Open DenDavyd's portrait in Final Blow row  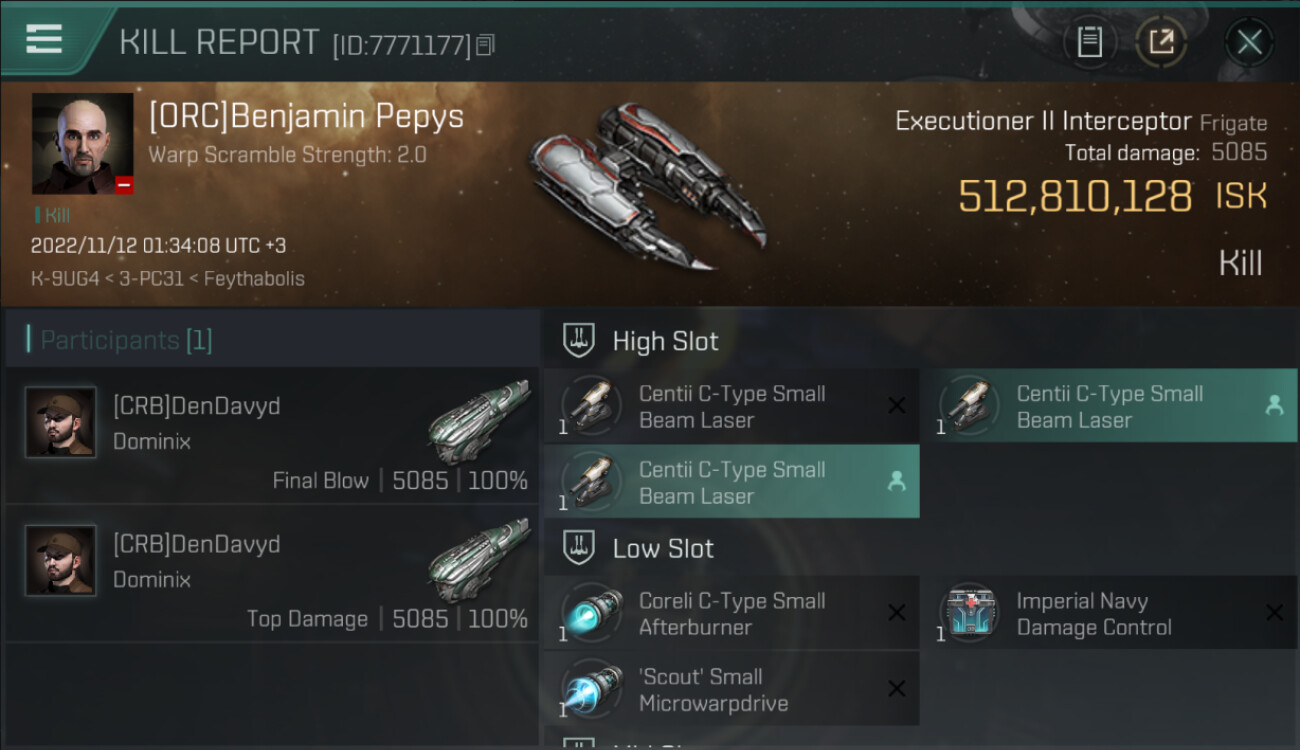(x=61, y=422)
